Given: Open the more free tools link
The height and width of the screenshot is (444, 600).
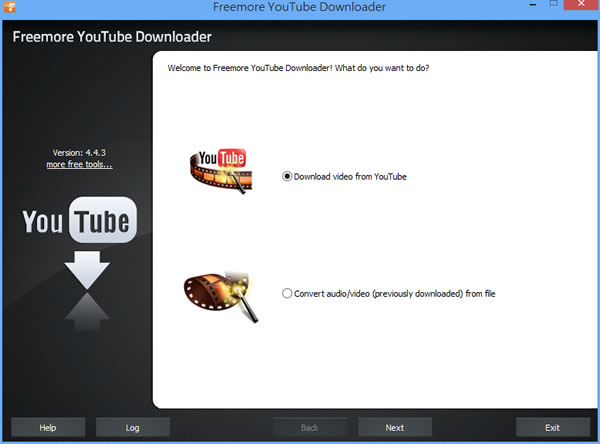Looking at the screenshot, I should coord(79,164).
